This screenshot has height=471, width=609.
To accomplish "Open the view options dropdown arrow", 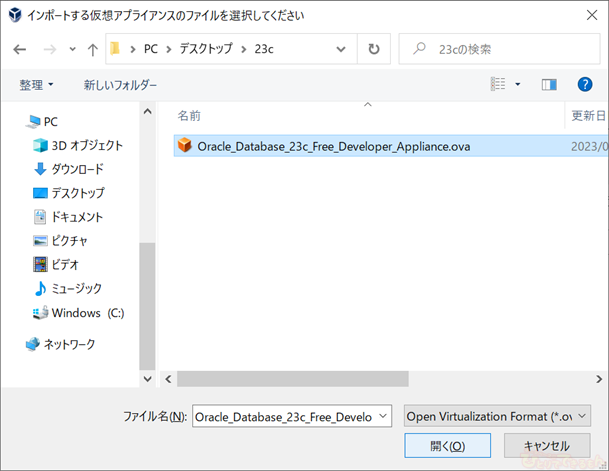I will pos(518,85).
